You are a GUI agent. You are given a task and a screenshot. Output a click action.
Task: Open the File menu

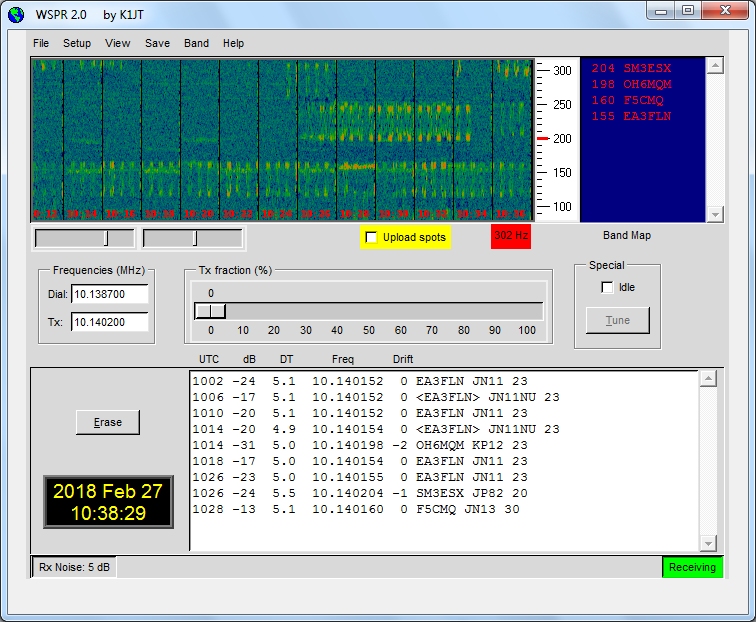41,43
